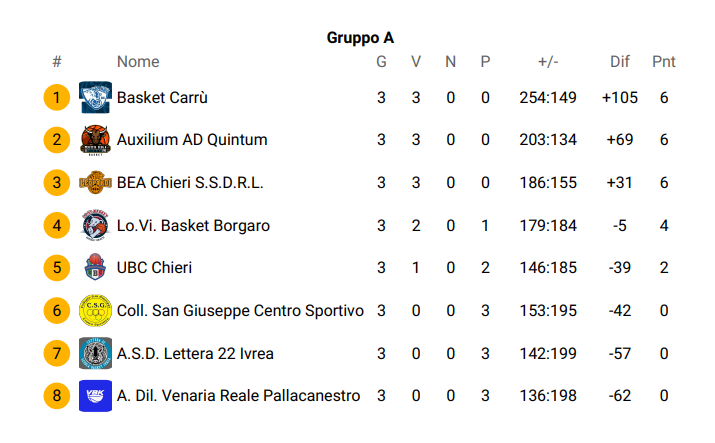
Task: Click the rank 8 yellow badge
Action: point(57,396)
